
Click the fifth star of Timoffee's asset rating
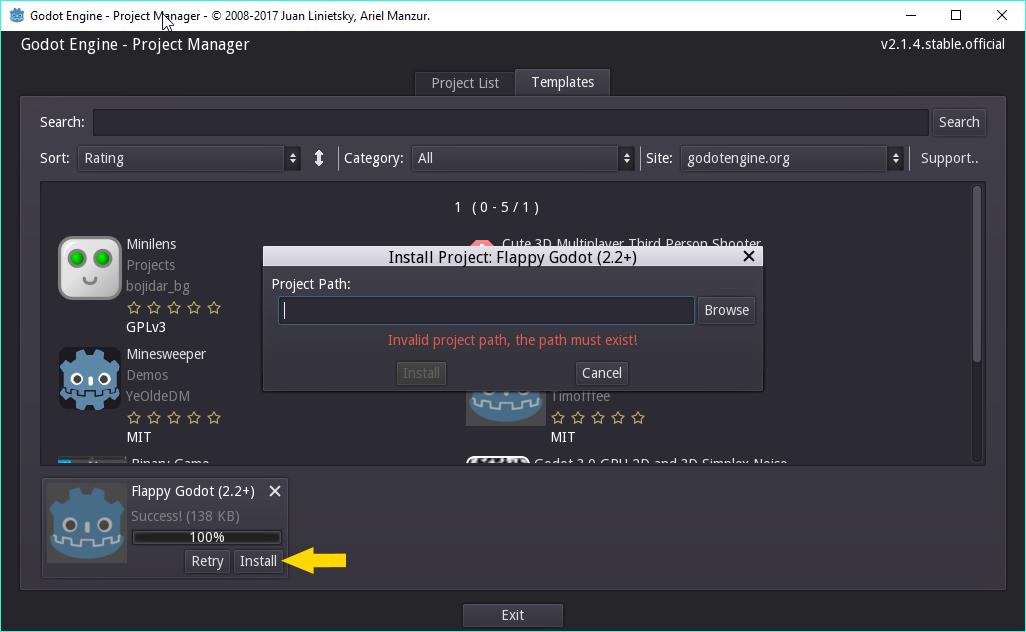pos(638,417)
